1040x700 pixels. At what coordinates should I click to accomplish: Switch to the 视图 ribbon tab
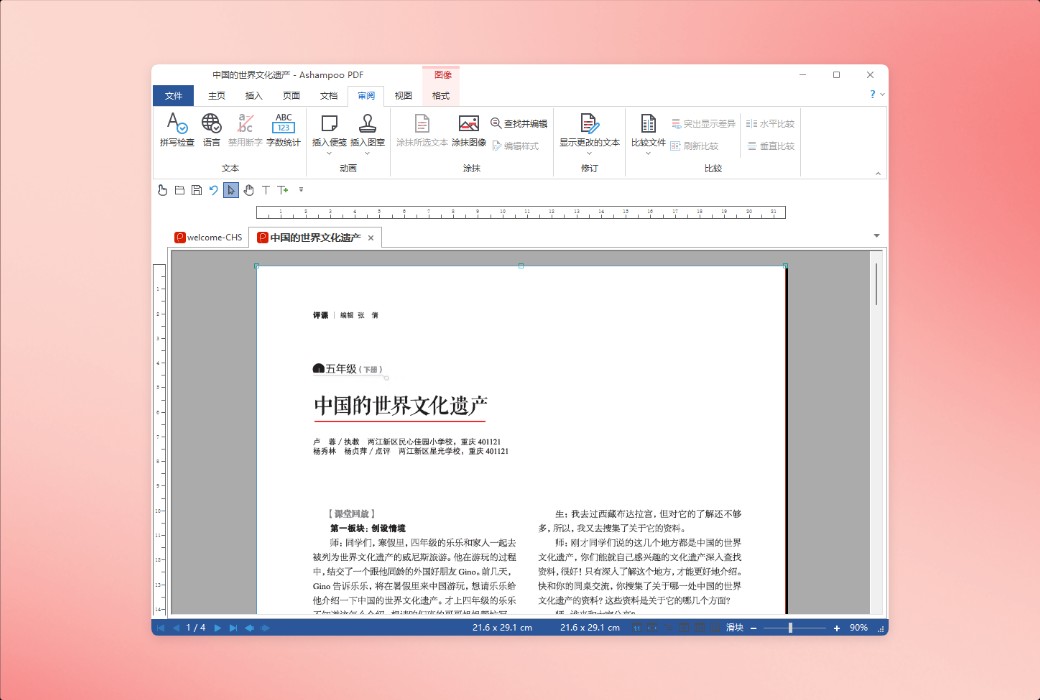pyautogui.click(x=403, y=95)
